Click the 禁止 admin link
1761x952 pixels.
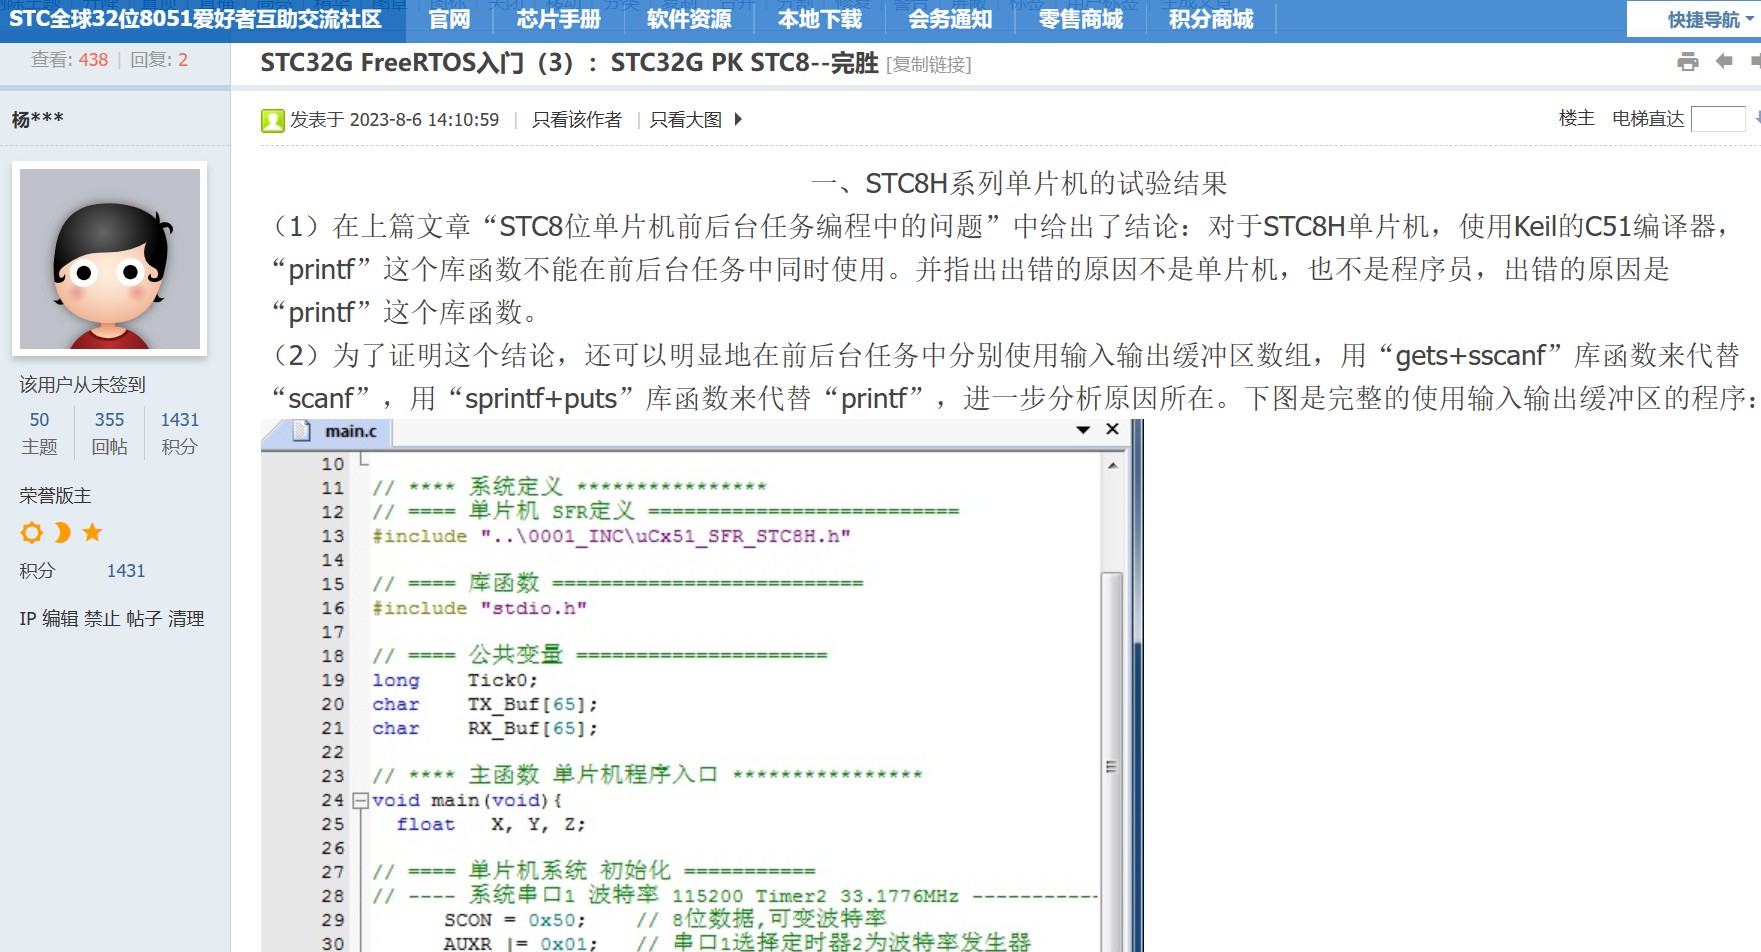click(102, 619)
